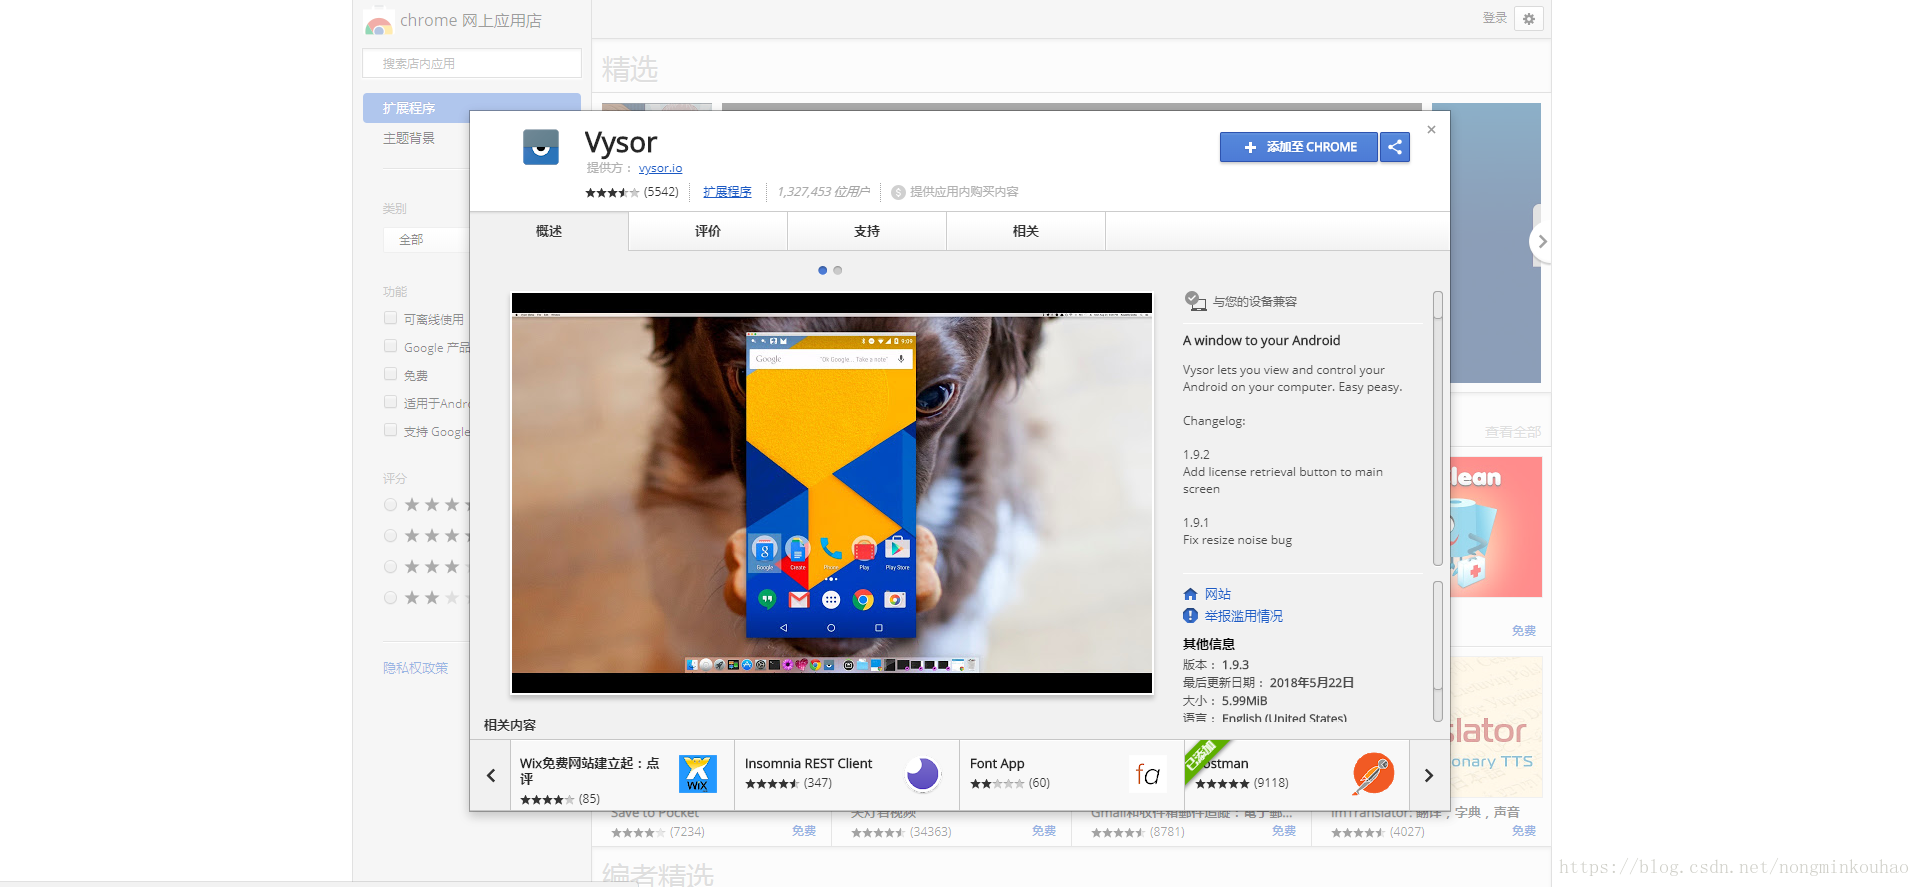Click the 查看全部 link

pyautogui.click(x=1513, y=432)
